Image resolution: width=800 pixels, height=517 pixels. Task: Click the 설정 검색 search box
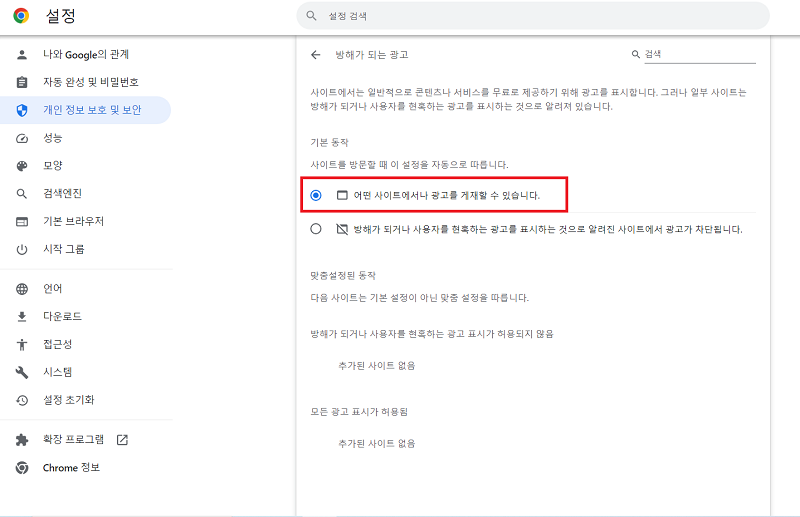click(533, 16)
